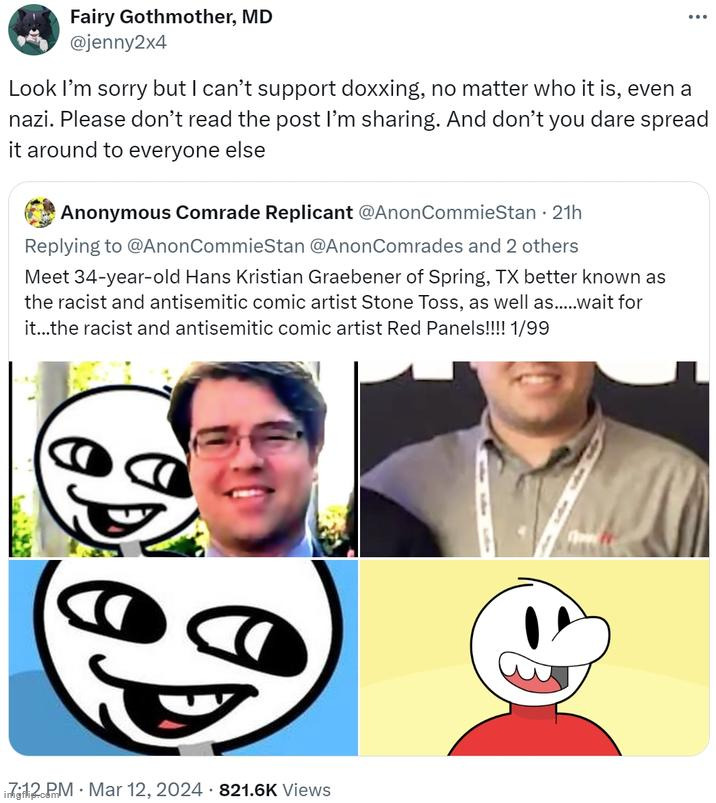The height and width of the screenshot is (803, 716).
Task: Open the Fairy Gothmother, MD display name
Action: (171, 17)
